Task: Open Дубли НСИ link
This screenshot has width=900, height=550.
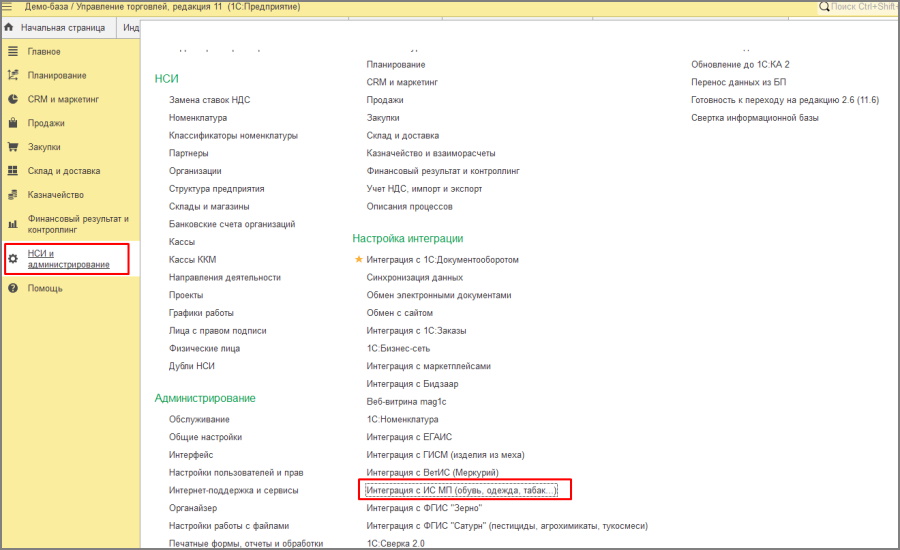Action: [x=192, y=366]
